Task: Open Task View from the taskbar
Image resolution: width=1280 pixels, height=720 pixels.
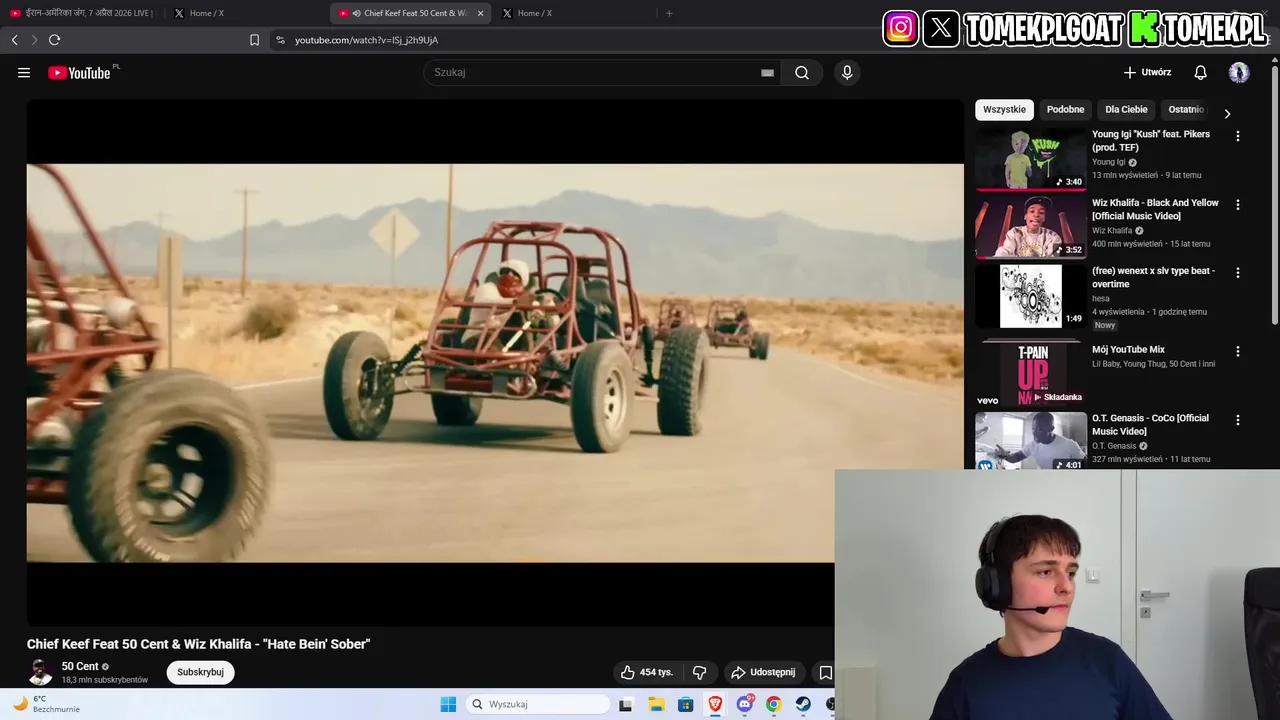Action: click(625, 704)
